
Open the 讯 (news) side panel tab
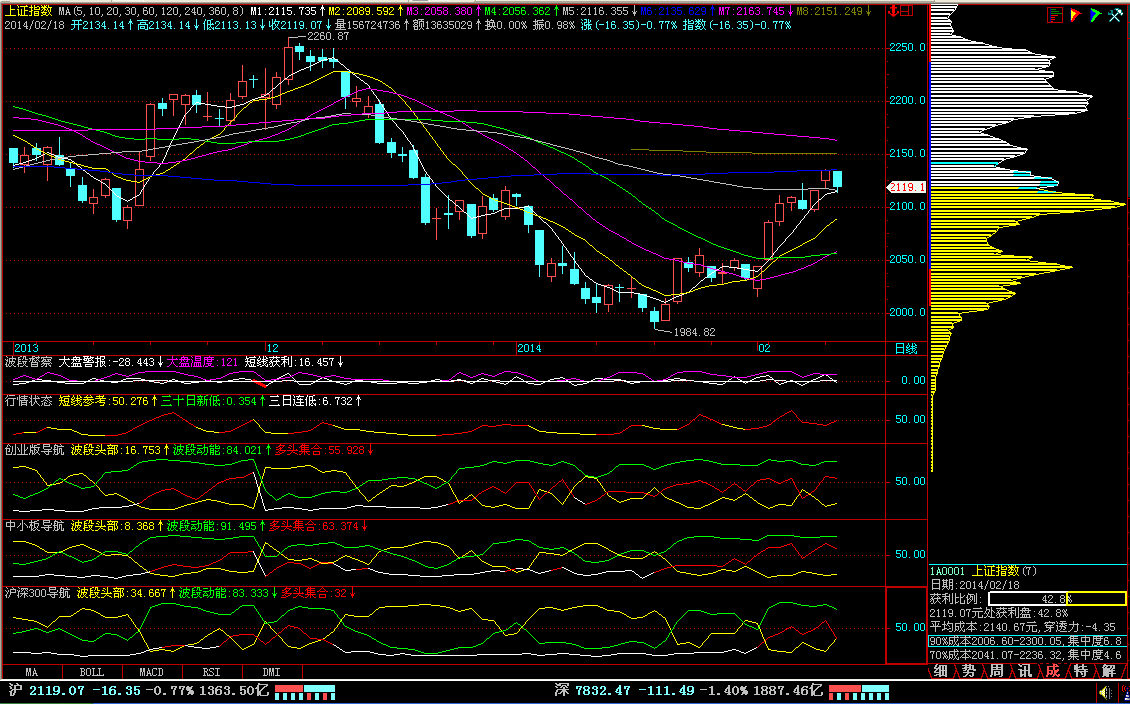(1024, 671)
